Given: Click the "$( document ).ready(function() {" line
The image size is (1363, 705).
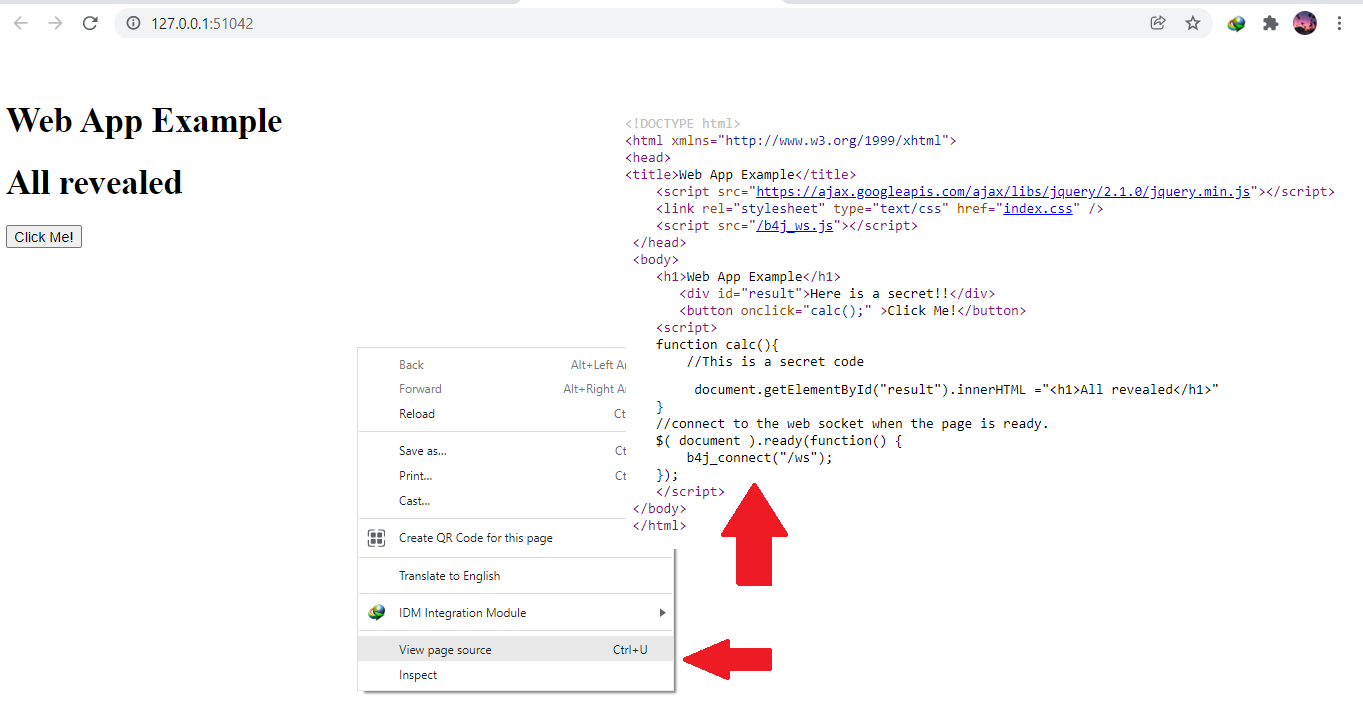Looking at the screenshot, I should click(779, 440).
